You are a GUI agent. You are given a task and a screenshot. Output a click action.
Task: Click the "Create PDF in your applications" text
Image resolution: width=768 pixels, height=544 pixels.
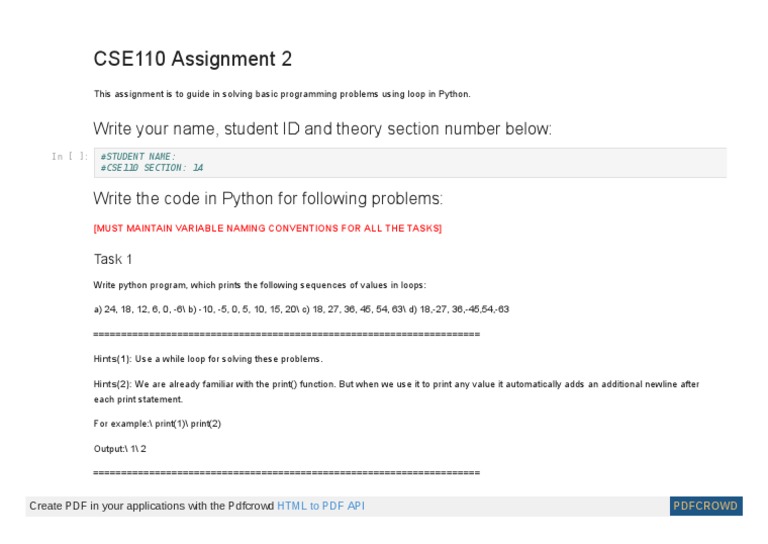point(151,506)
